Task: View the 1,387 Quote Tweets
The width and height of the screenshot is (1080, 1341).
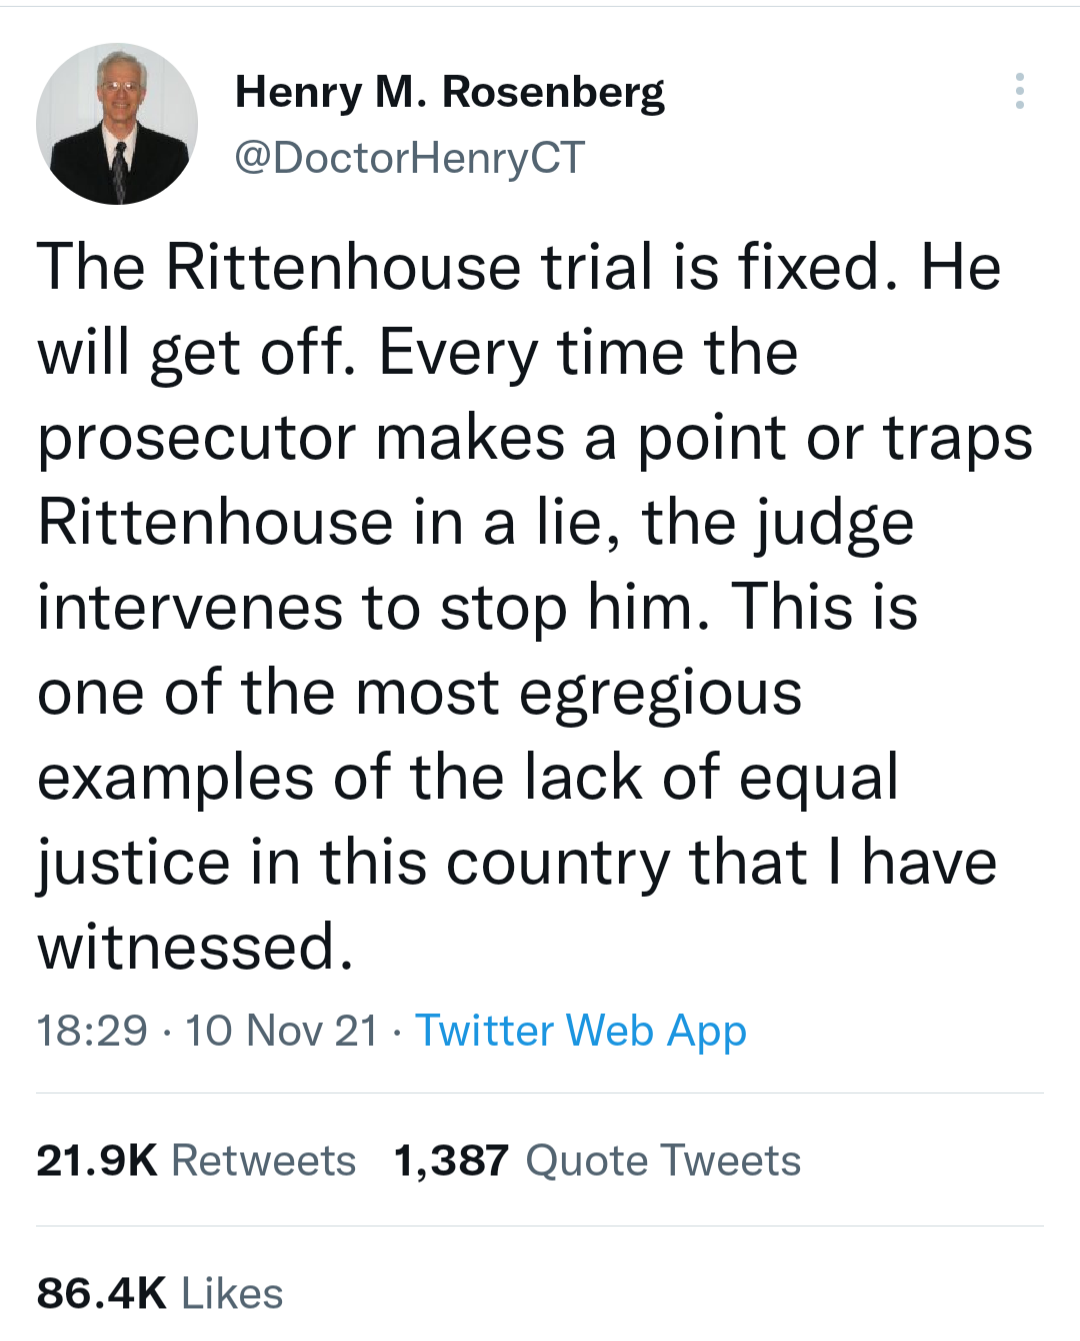Action: pos(597,1161)
